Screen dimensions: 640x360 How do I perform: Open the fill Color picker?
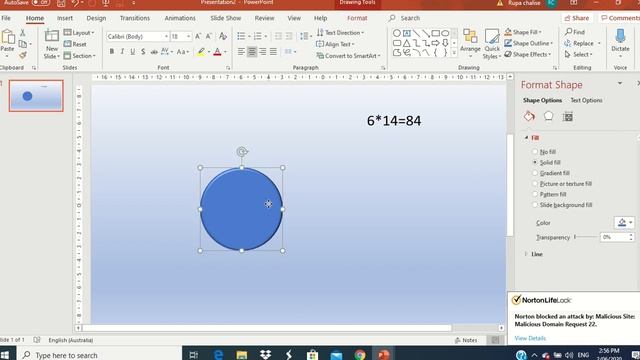coord(624,222)
